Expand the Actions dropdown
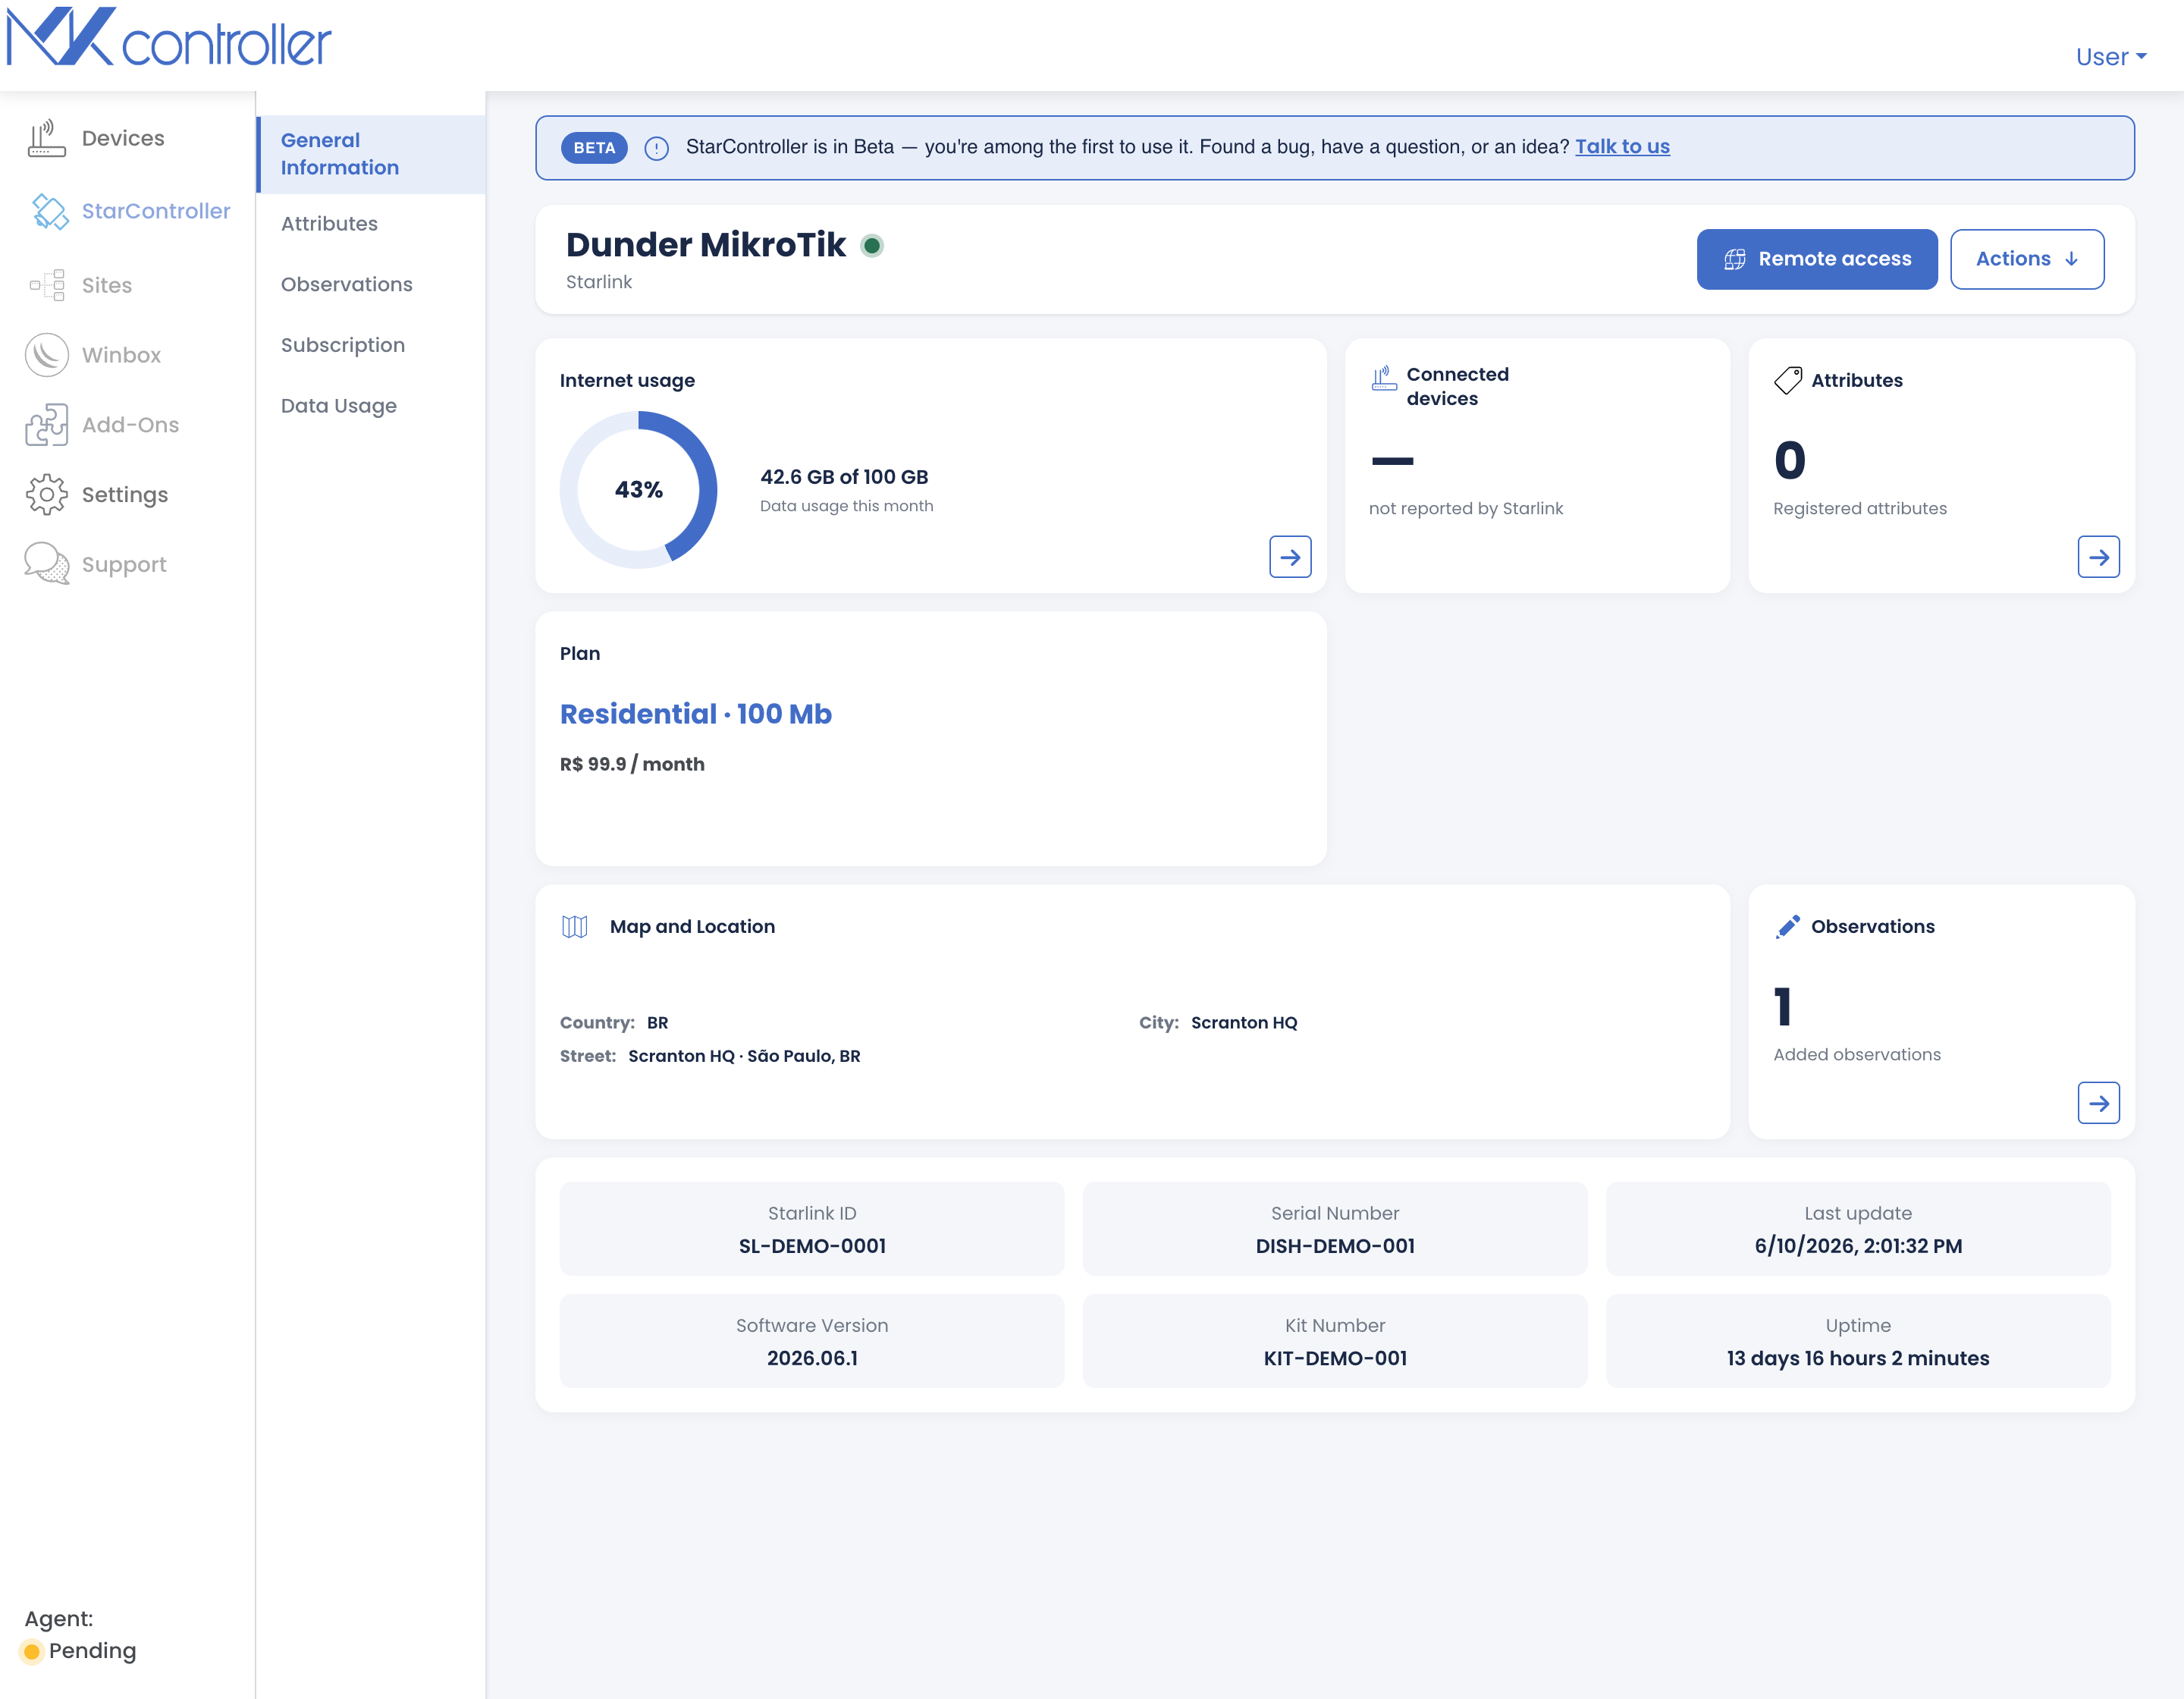The width and height of the screenshot is (2184, 1699). coord(2026,259)
